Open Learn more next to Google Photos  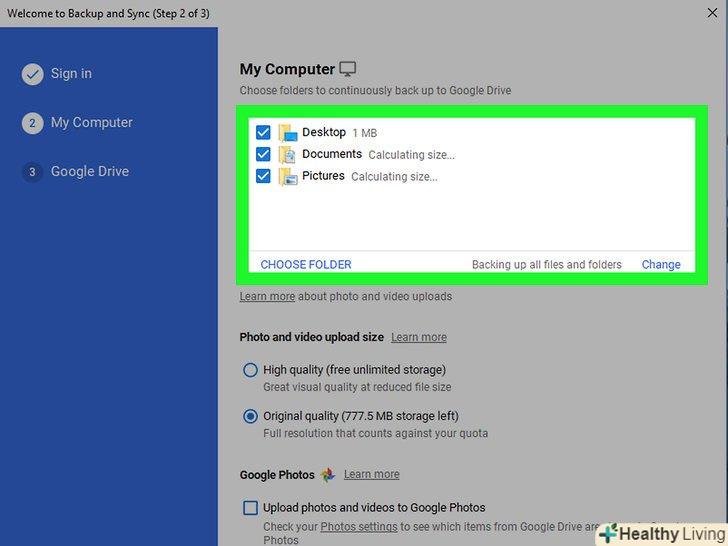pyautogui.click(x=371, y=474)
